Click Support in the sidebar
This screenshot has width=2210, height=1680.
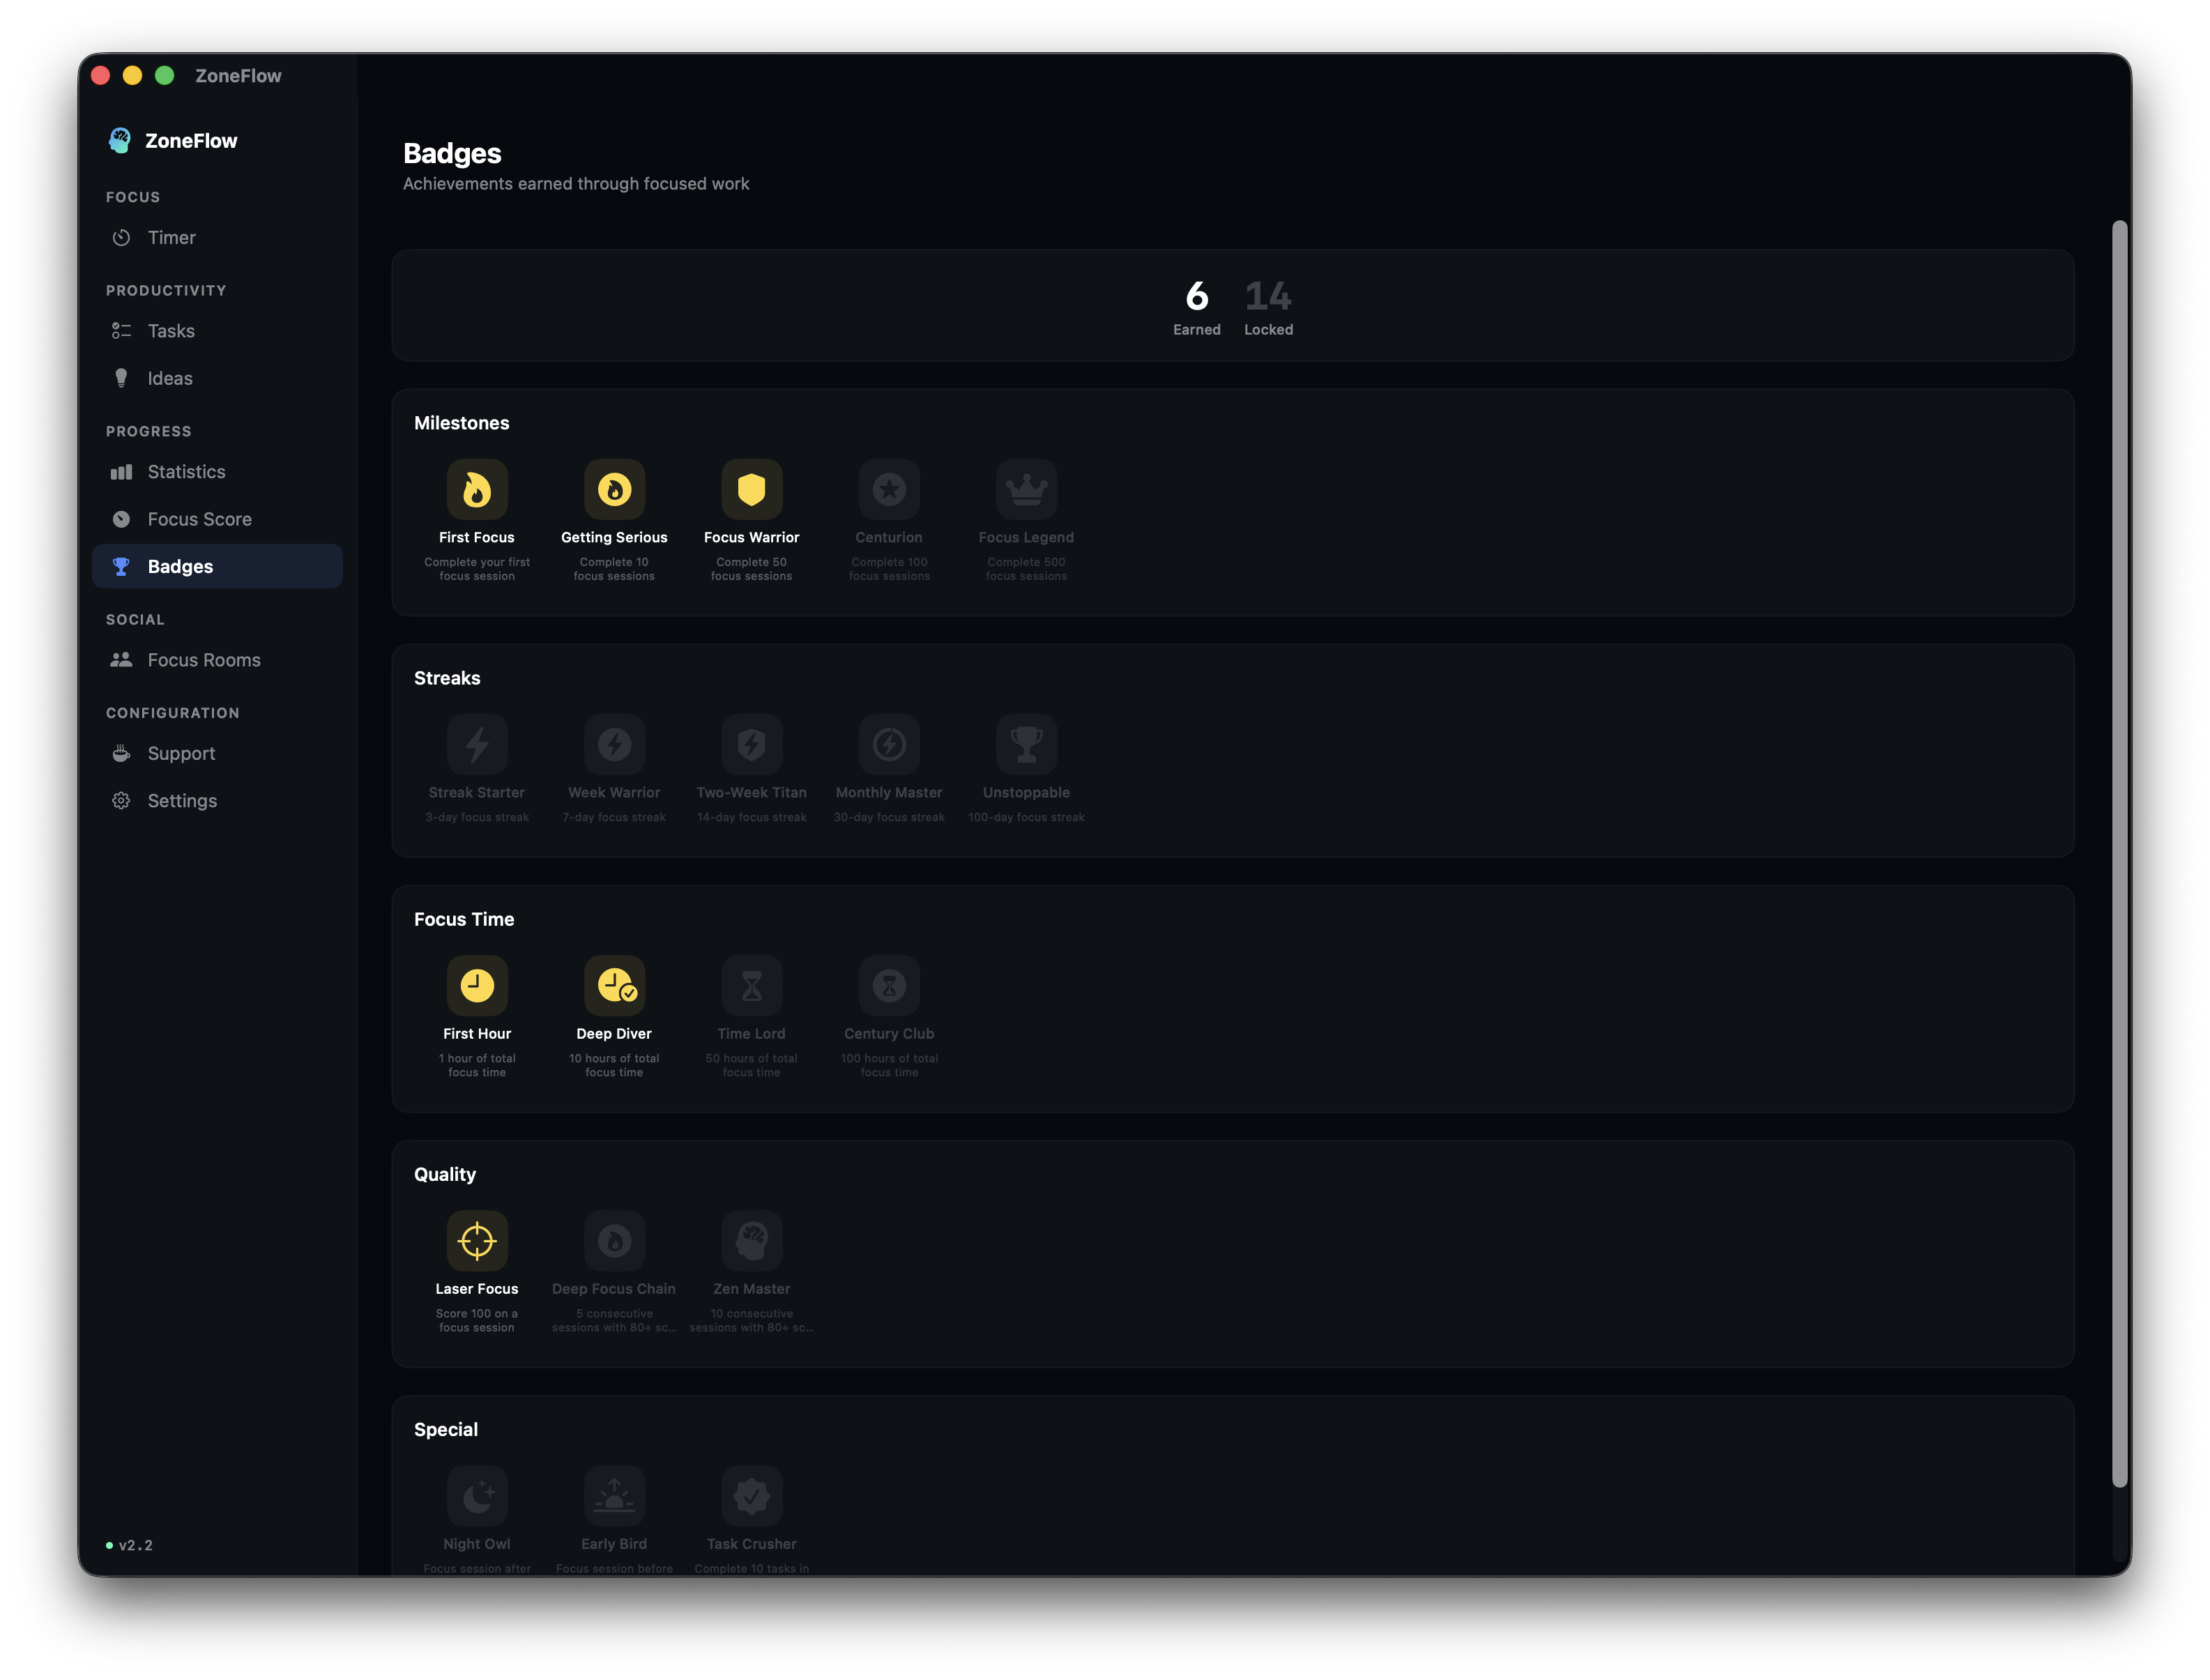coord(181,753)
